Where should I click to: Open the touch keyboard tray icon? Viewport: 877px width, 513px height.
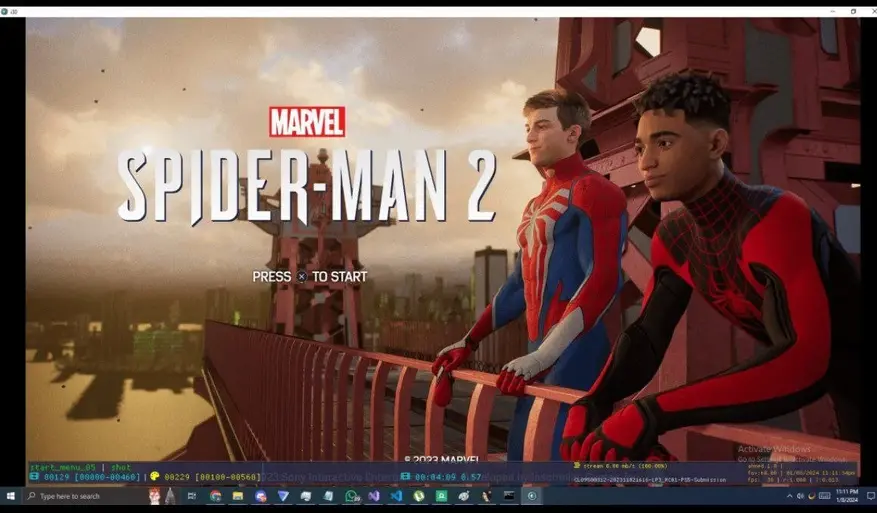point(824,496)
